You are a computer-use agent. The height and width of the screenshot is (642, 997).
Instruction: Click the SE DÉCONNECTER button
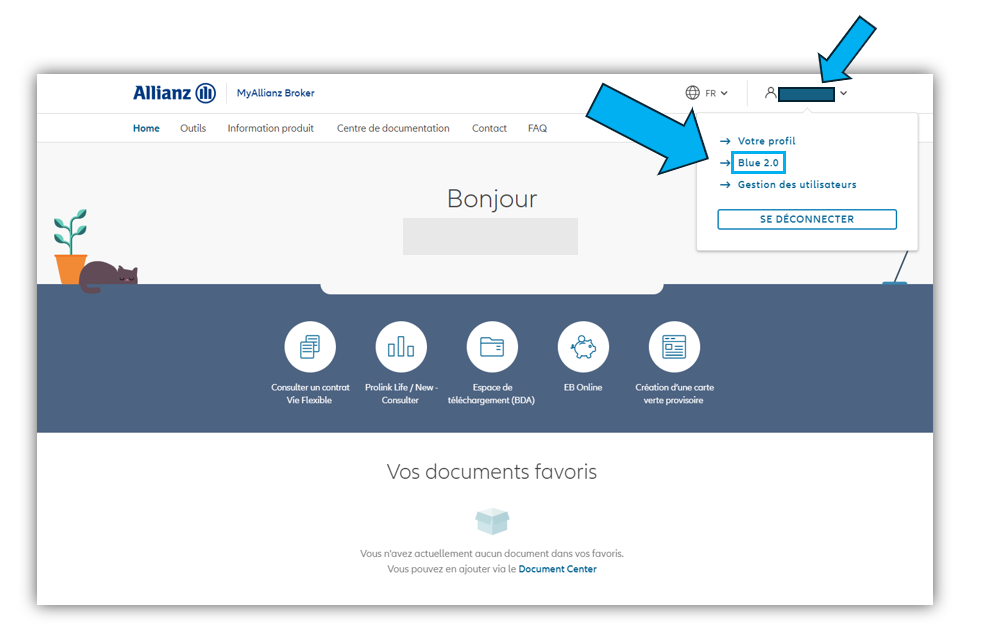806,219
